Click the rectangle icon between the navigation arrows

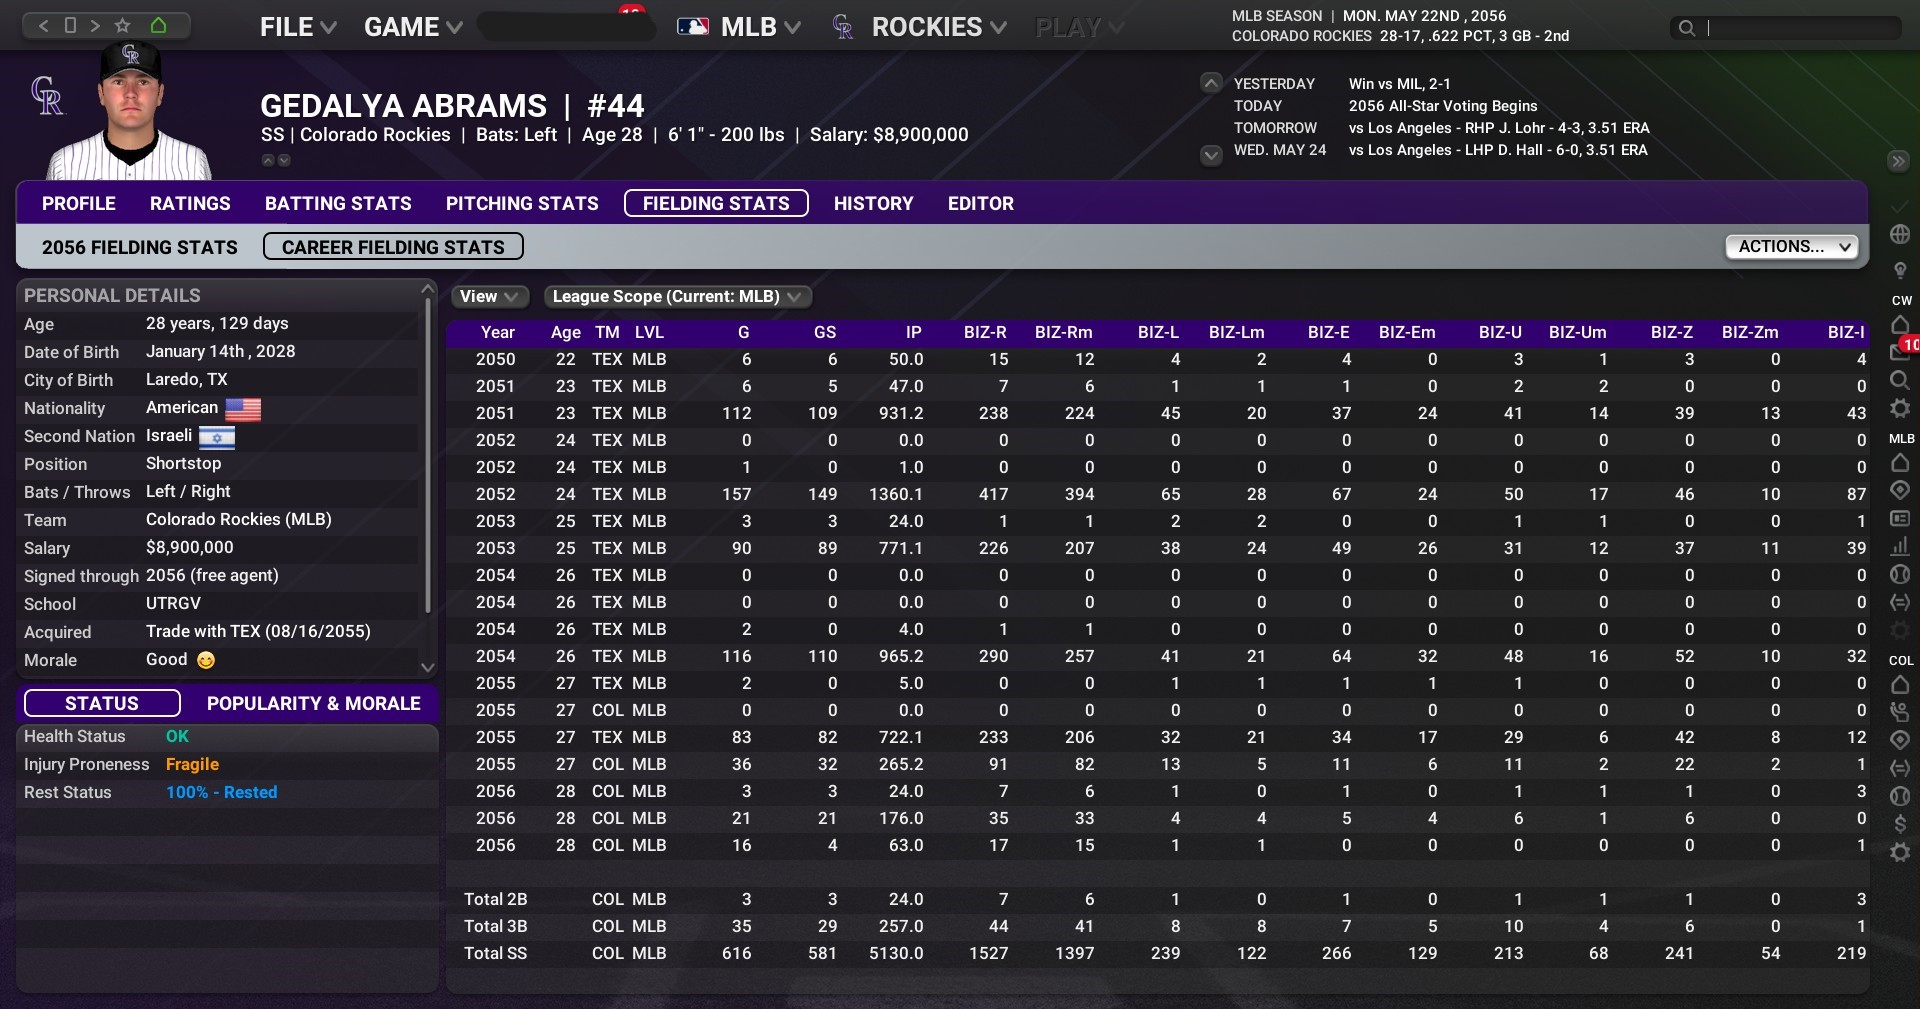coord(70,26)
